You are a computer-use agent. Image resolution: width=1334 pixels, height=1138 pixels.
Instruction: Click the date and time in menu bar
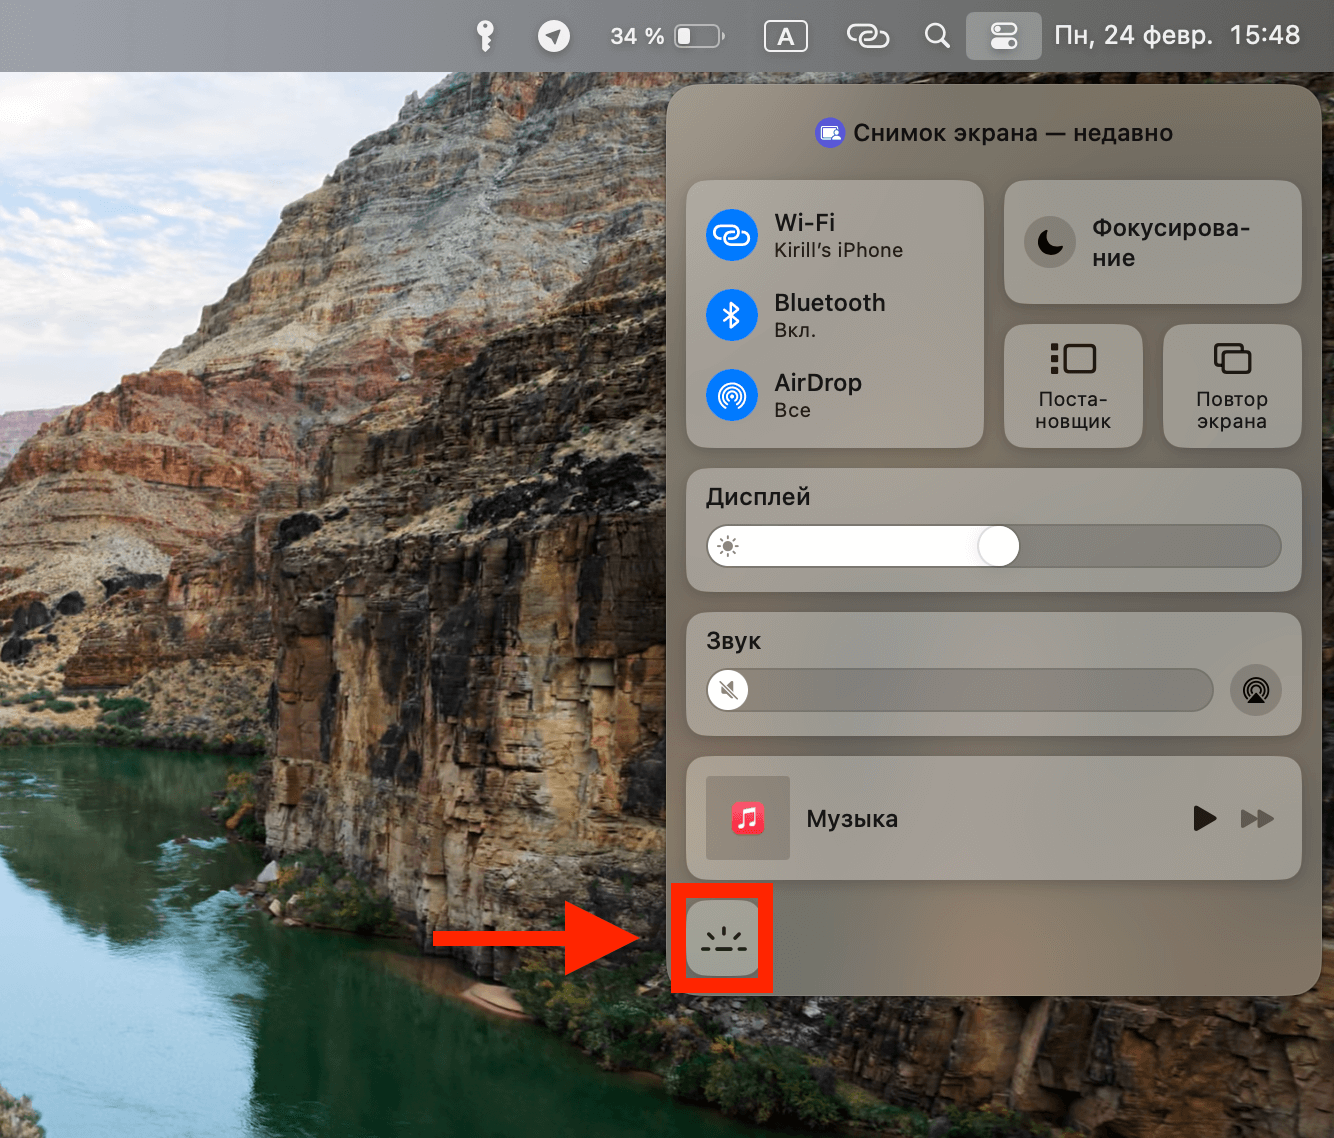tap(1177, 36)
